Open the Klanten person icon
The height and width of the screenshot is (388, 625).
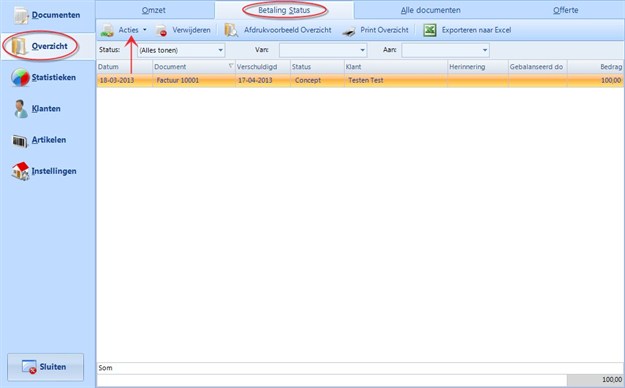pyautogui.click(x=20, y=109)
